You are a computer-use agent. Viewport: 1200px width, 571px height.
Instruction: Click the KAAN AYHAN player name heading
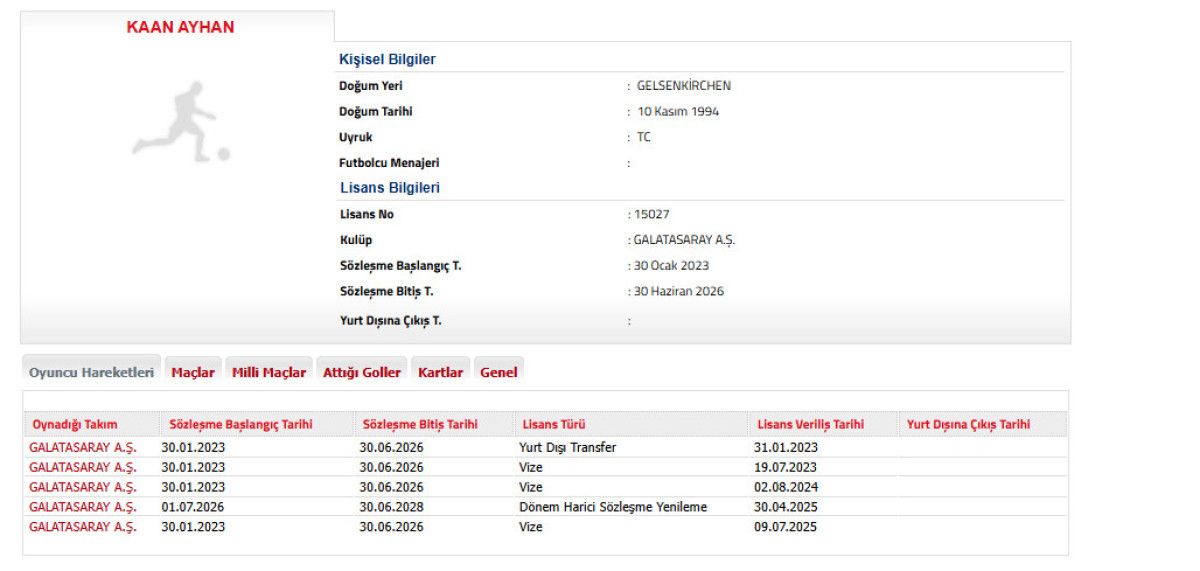point(180,28)
